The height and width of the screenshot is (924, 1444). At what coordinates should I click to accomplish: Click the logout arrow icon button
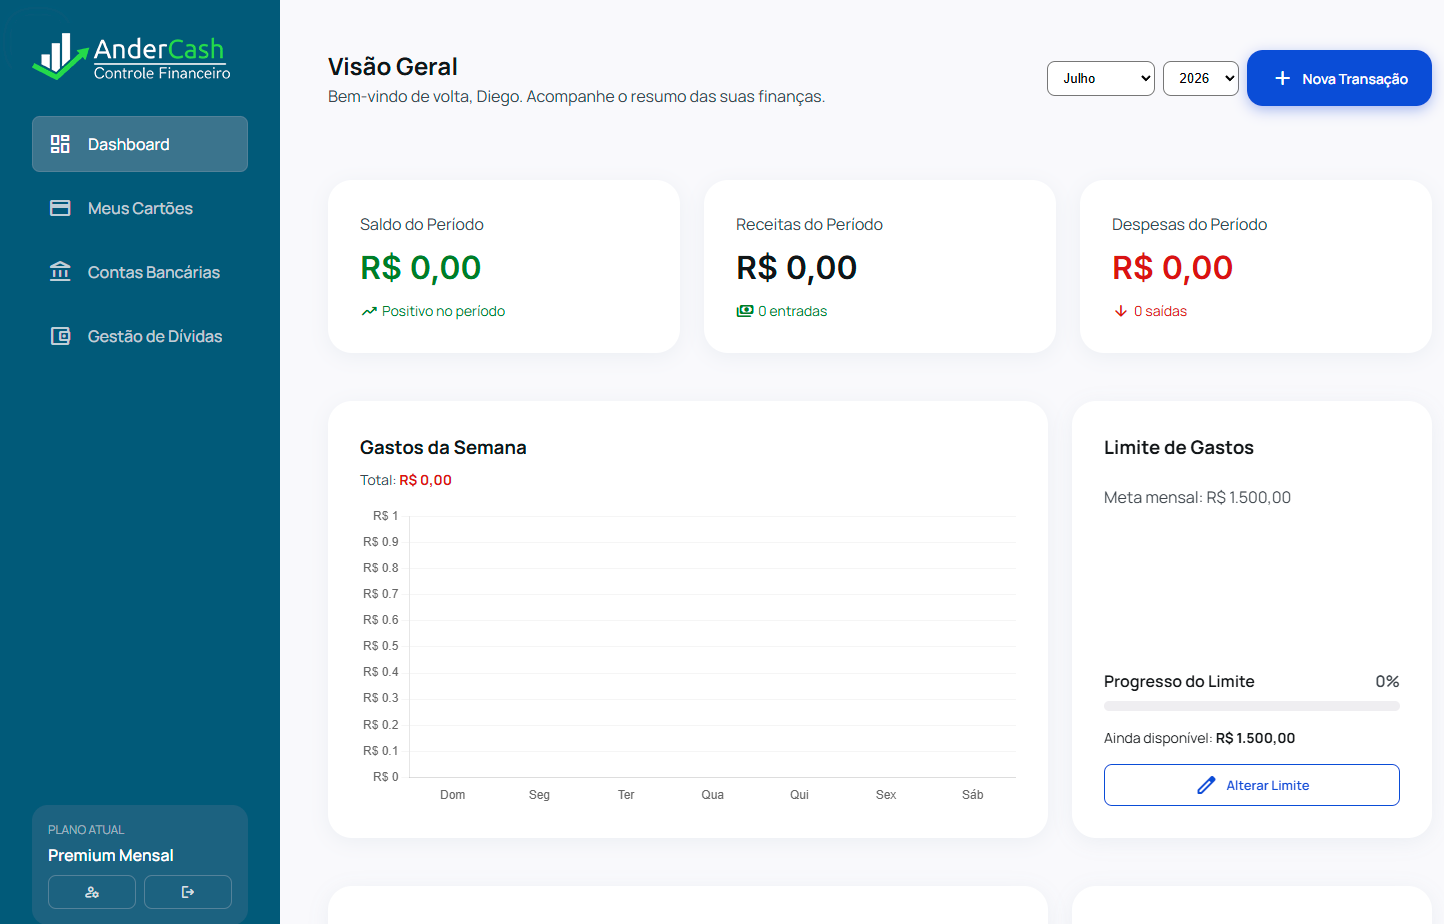188,892
